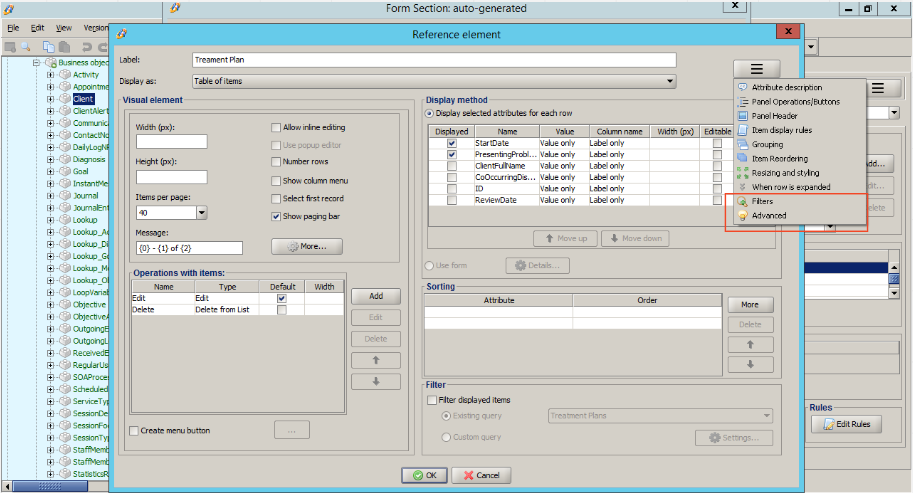Uncheck Show paging bar checkbox
Image resolution: width=913 pixels, height=493 pixels.
tap(276, 217)
